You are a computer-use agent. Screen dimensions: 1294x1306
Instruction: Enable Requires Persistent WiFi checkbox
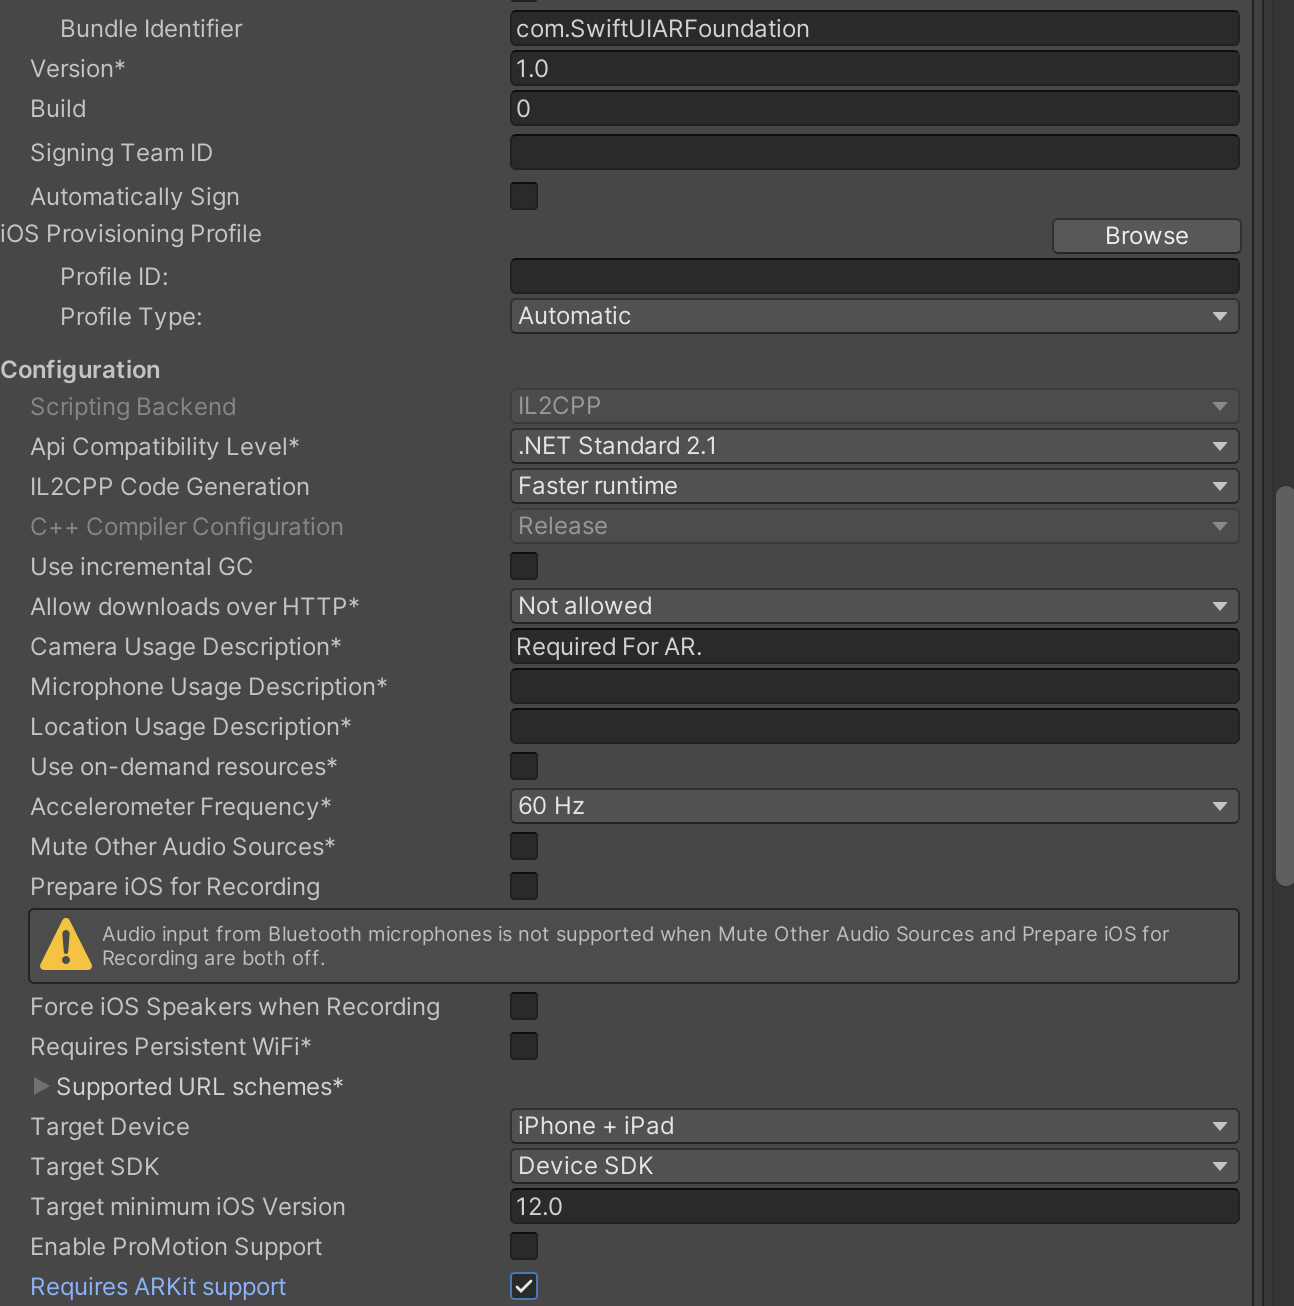[x=524, y=1046]
